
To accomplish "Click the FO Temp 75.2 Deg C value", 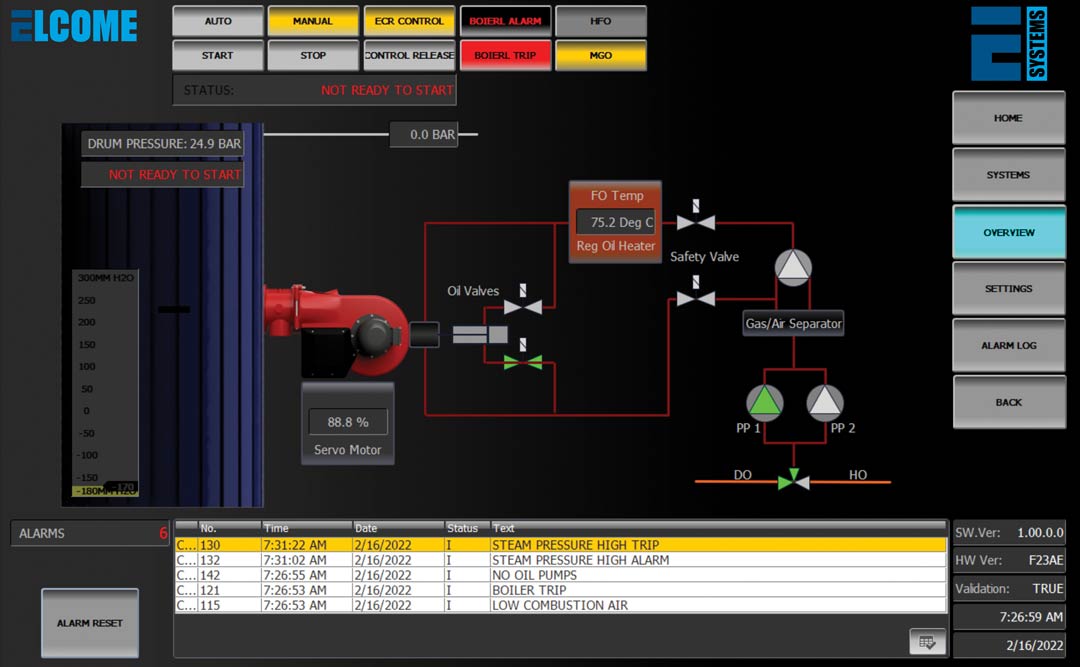I will point(616,222).
